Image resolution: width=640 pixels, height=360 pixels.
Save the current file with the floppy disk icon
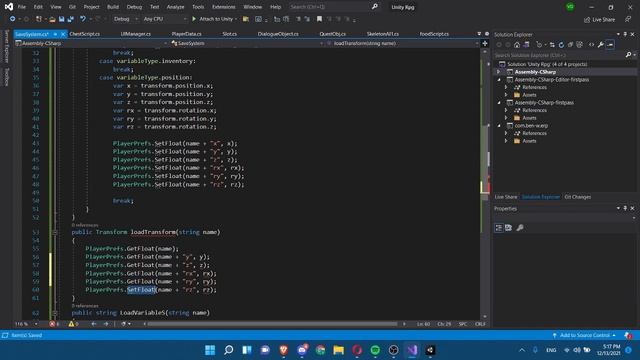click(61, 19)
